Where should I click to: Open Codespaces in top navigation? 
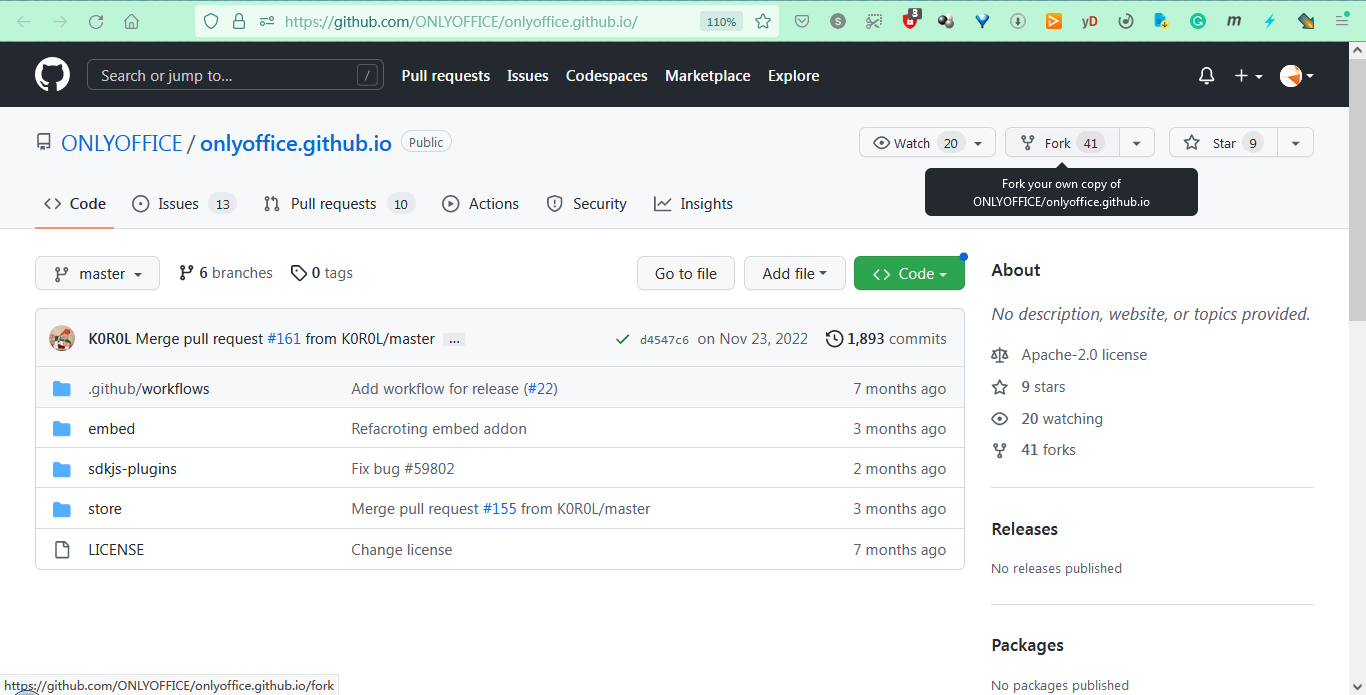point(607,76)
